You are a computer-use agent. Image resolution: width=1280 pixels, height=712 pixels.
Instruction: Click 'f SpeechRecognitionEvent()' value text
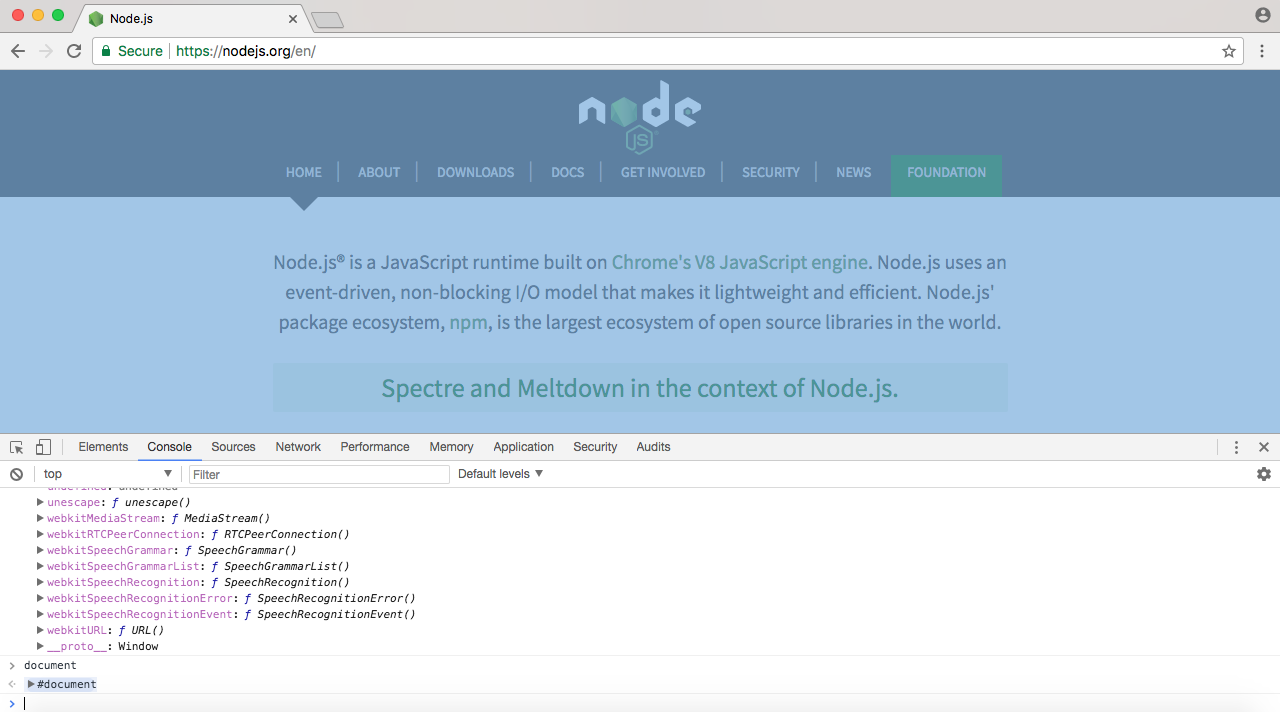tap(330, 614)
